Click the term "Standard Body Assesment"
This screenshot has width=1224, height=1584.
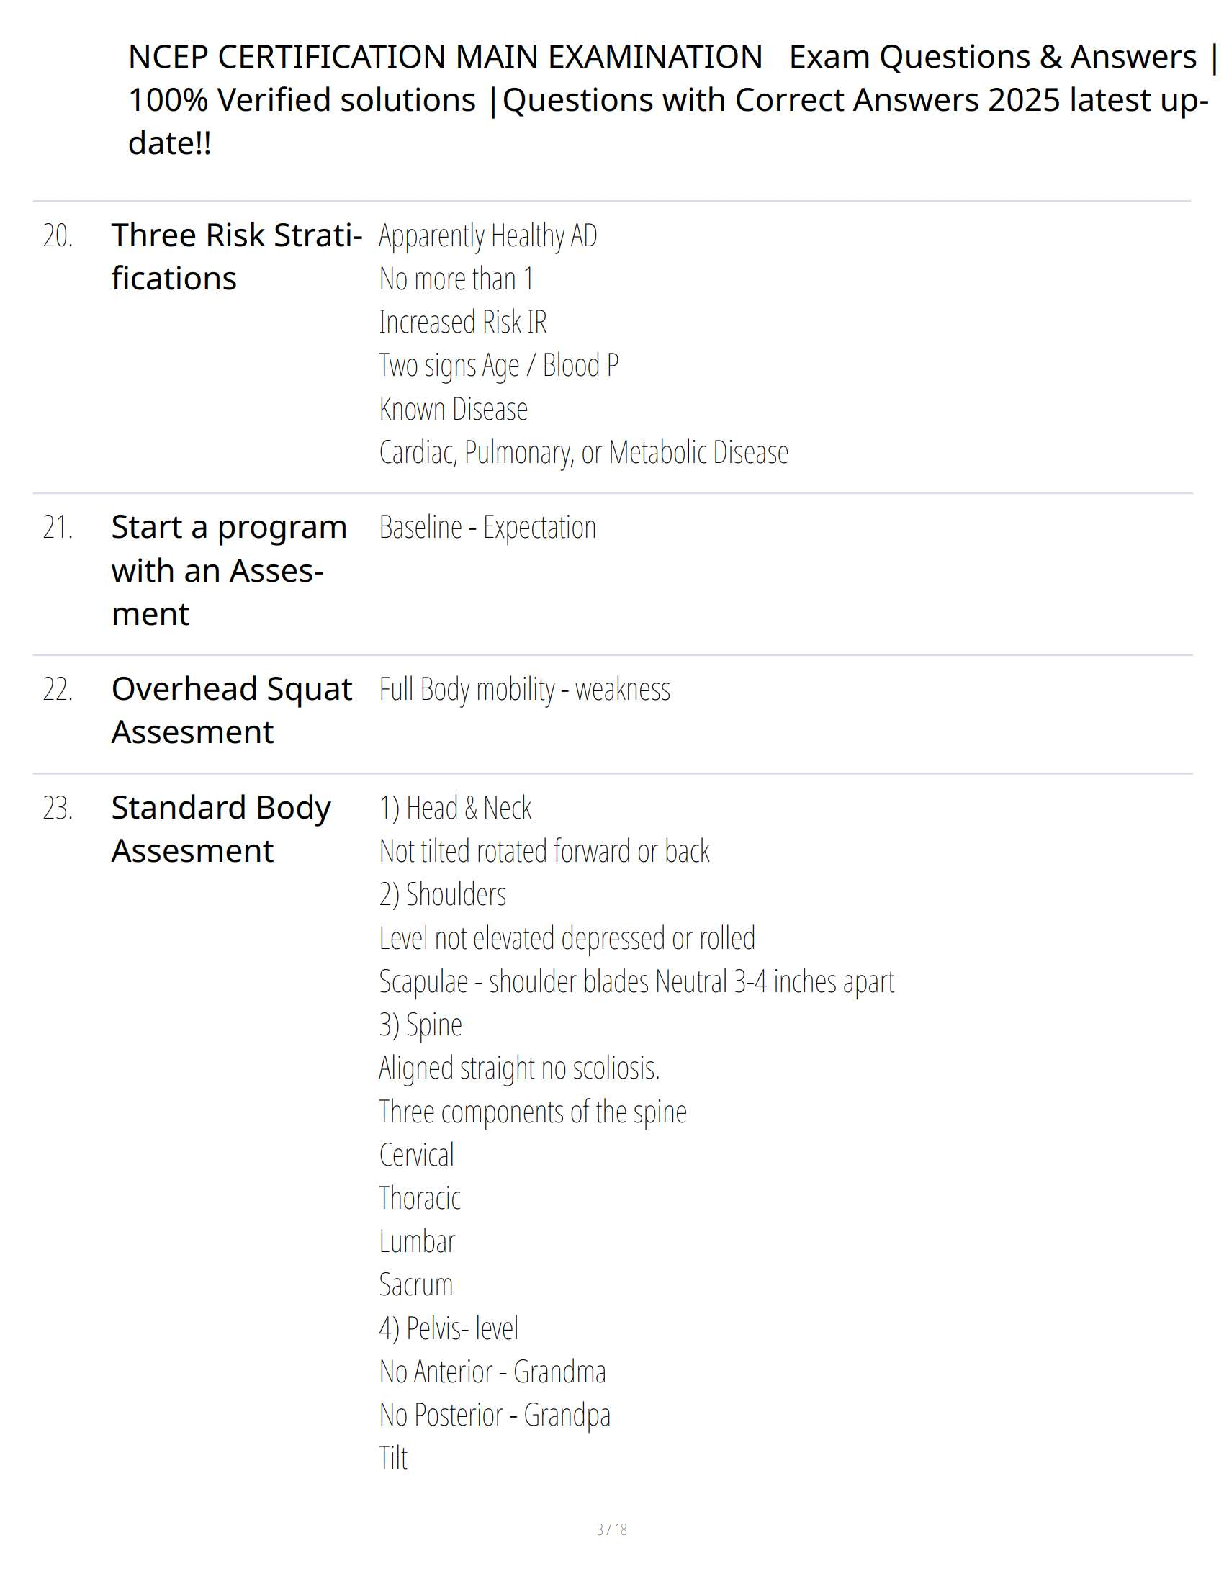point(220,828)
